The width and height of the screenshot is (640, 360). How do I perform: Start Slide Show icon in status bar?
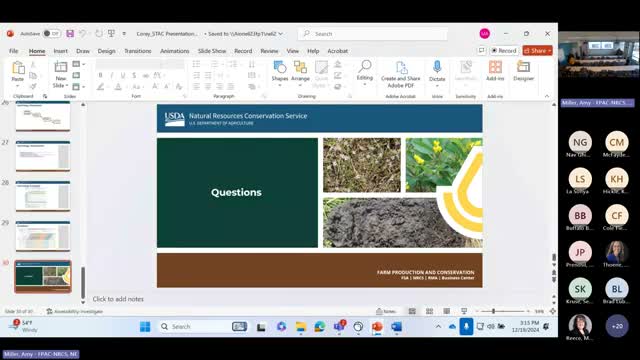(x=464, y=311)
